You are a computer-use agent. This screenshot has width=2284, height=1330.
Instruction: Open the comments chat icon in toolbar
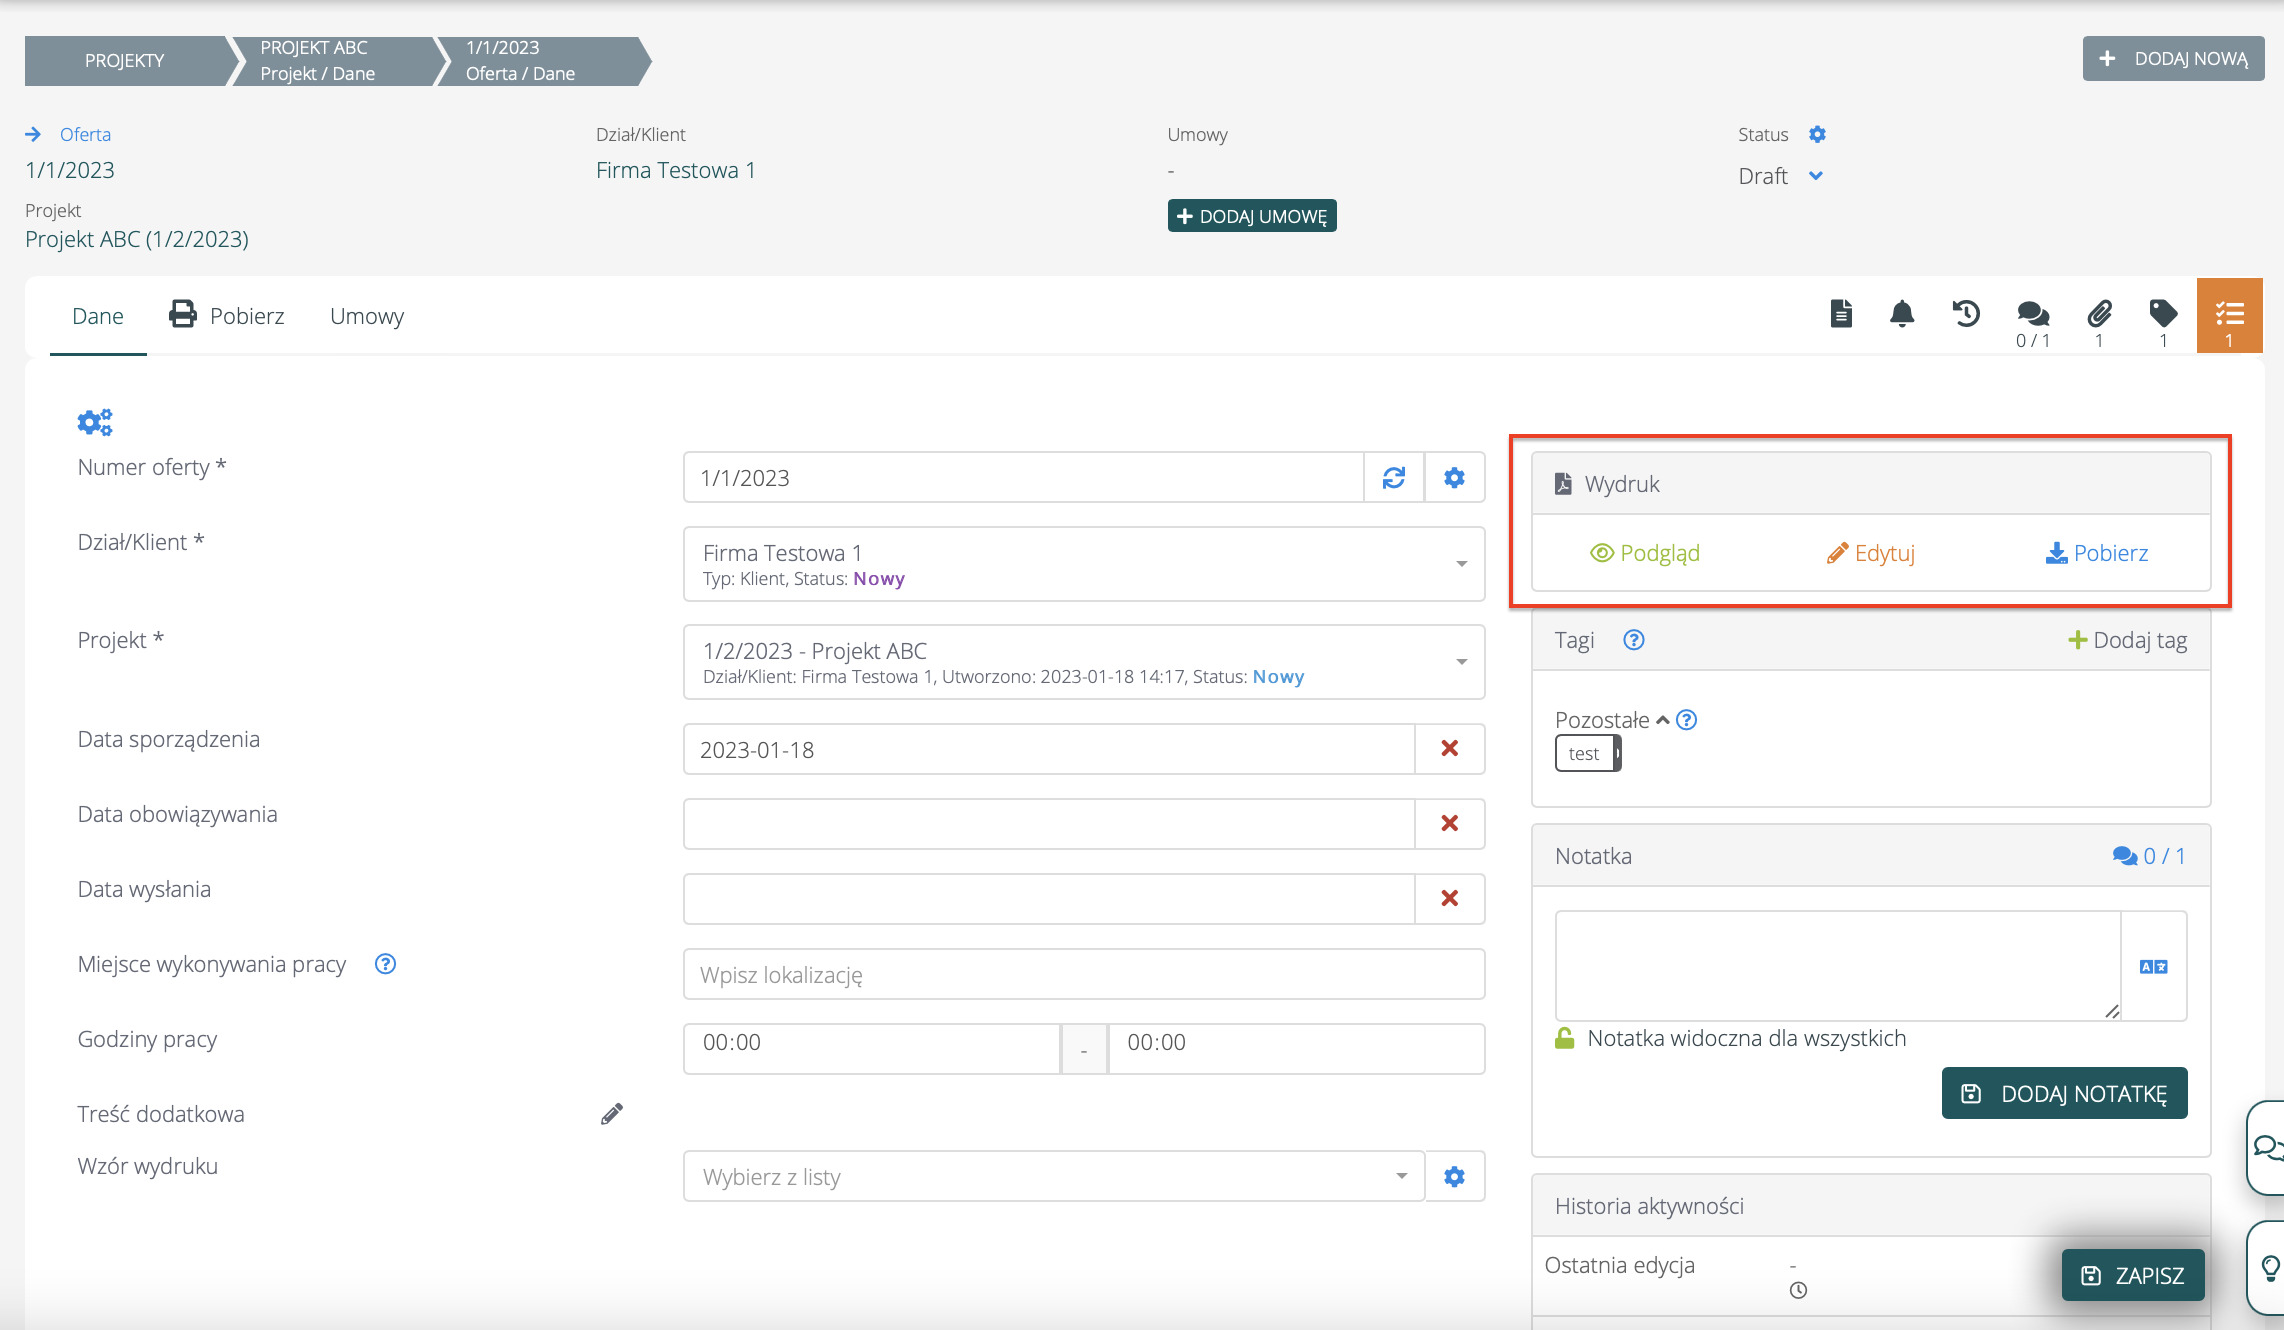point(2032,315)
